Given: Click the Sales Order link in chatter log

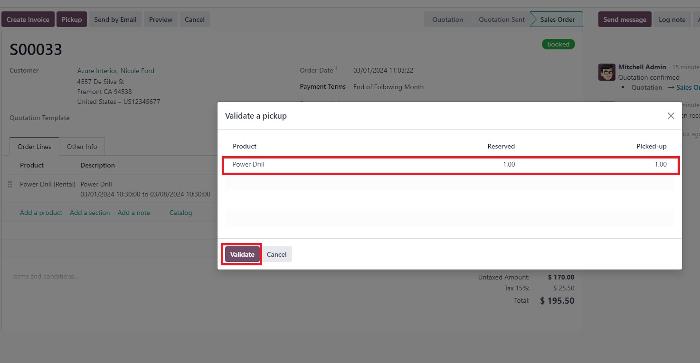Looking at the screenshot, I should pos(688,88).
